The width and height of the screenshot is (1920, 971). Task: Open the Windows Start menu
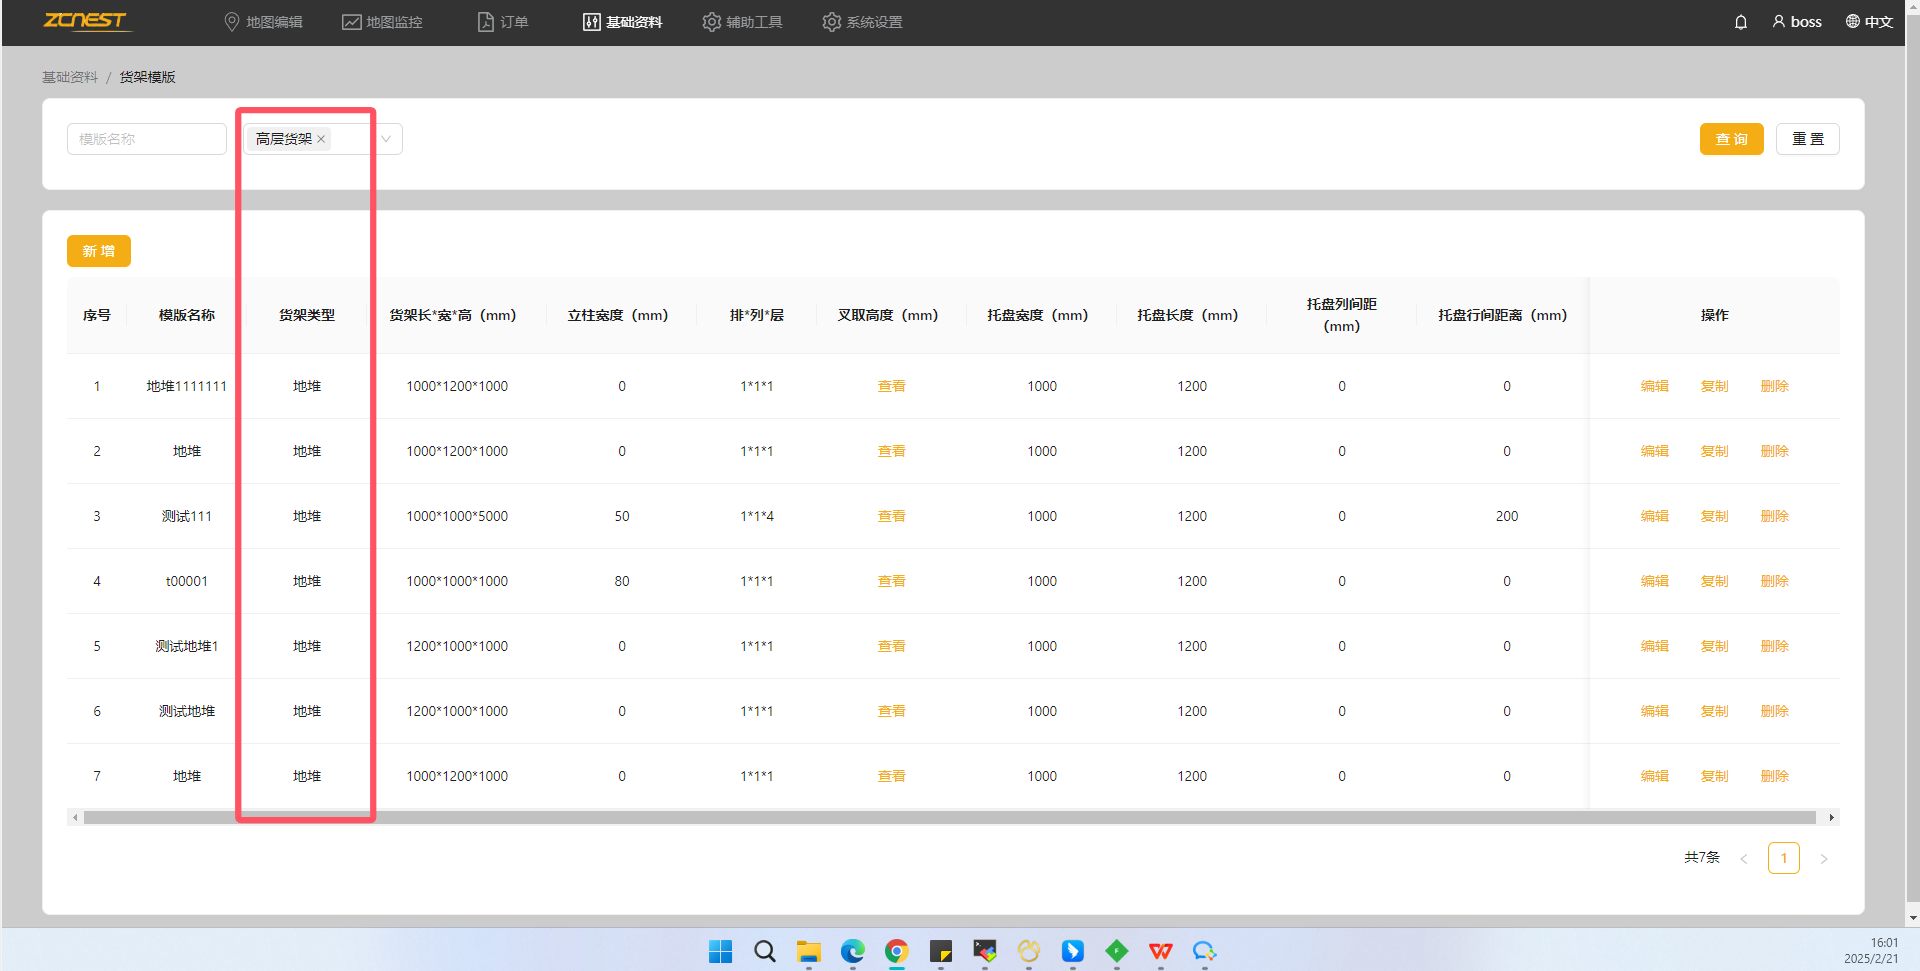tap(720, 951)
